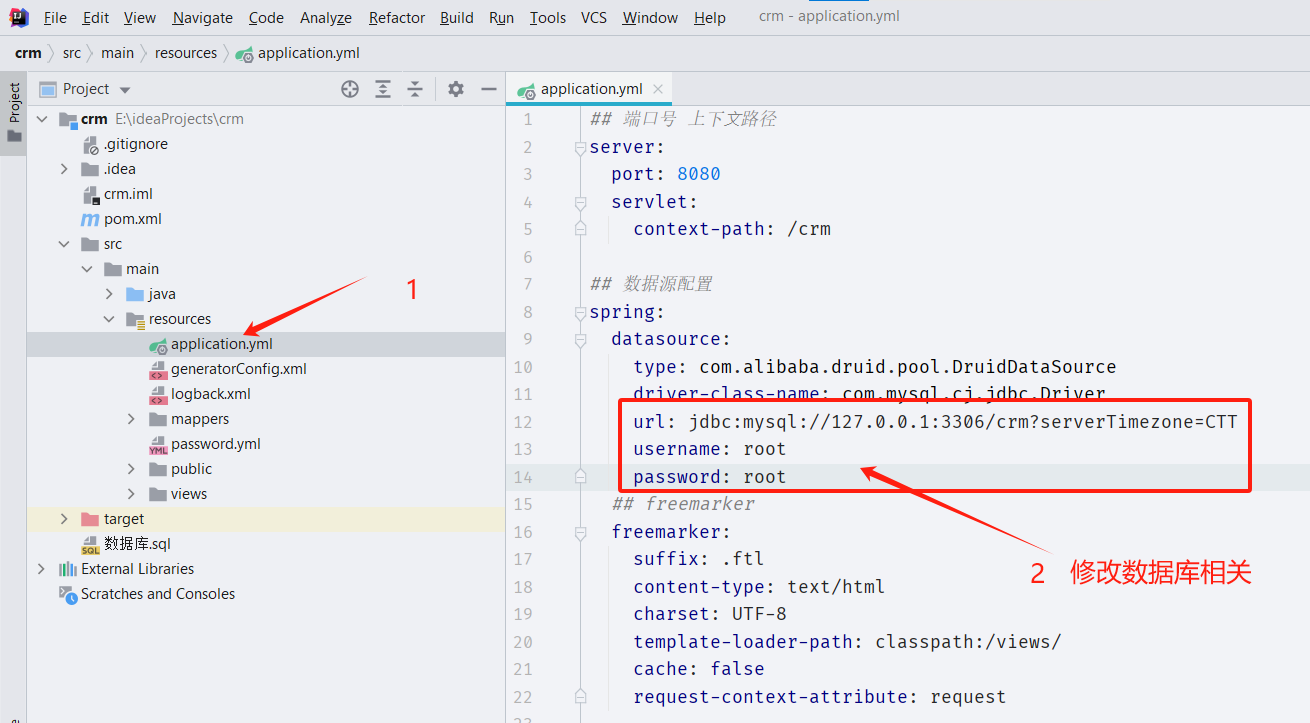The width and height of the screenshot is (1310, 723).
Task: Select crm.iml file in project tree
Action: [128, 194]
